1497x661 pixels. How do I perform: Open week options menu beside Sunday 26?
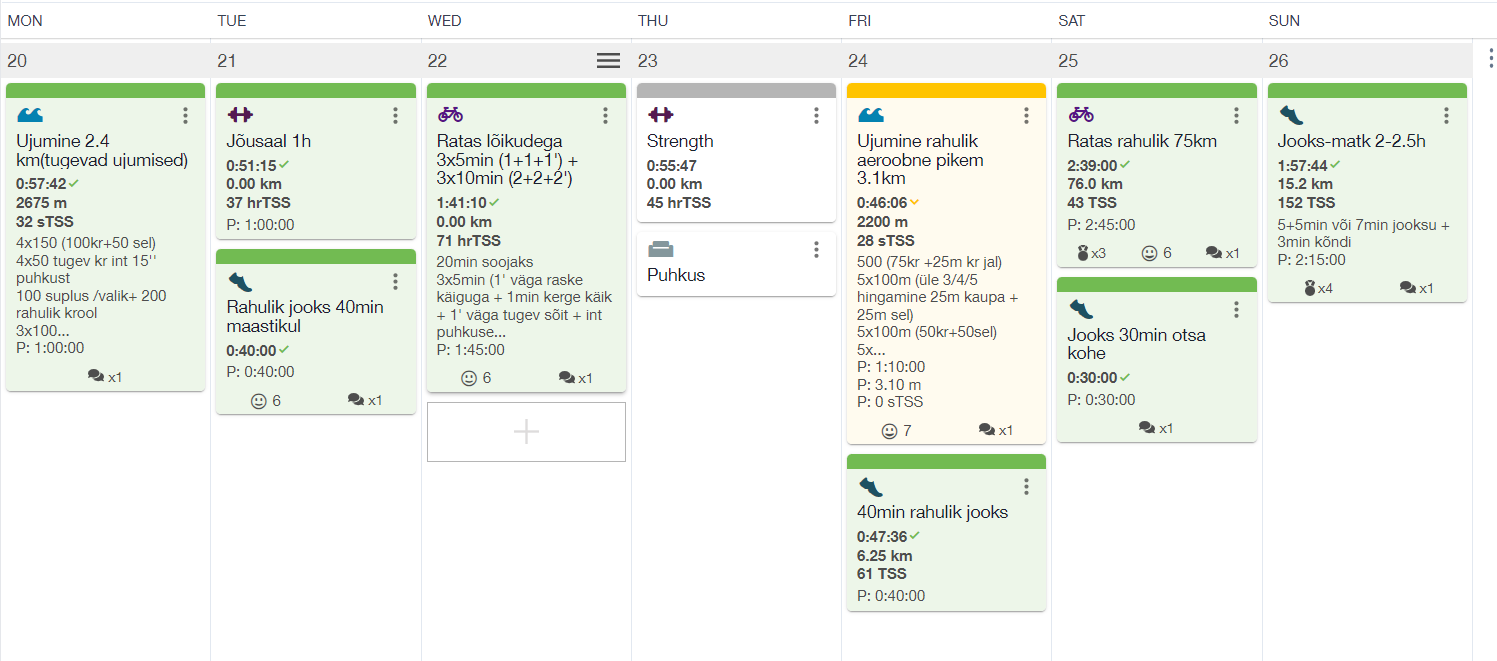point(1490,59)
